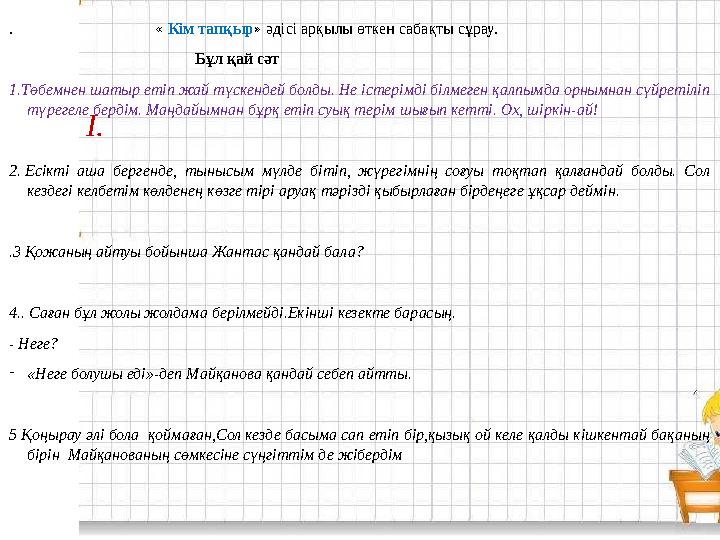
Task: Click the sentence beginning «2. Есікті аша бергенде»
Action: pos(360,171)
